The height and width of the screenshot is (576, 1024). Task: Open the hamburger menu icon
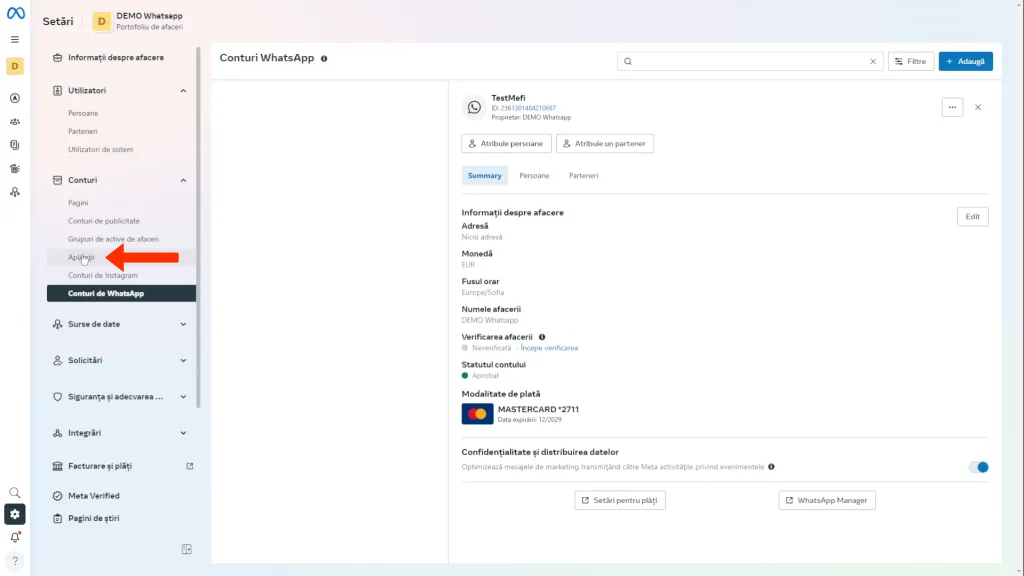(15, 40)
